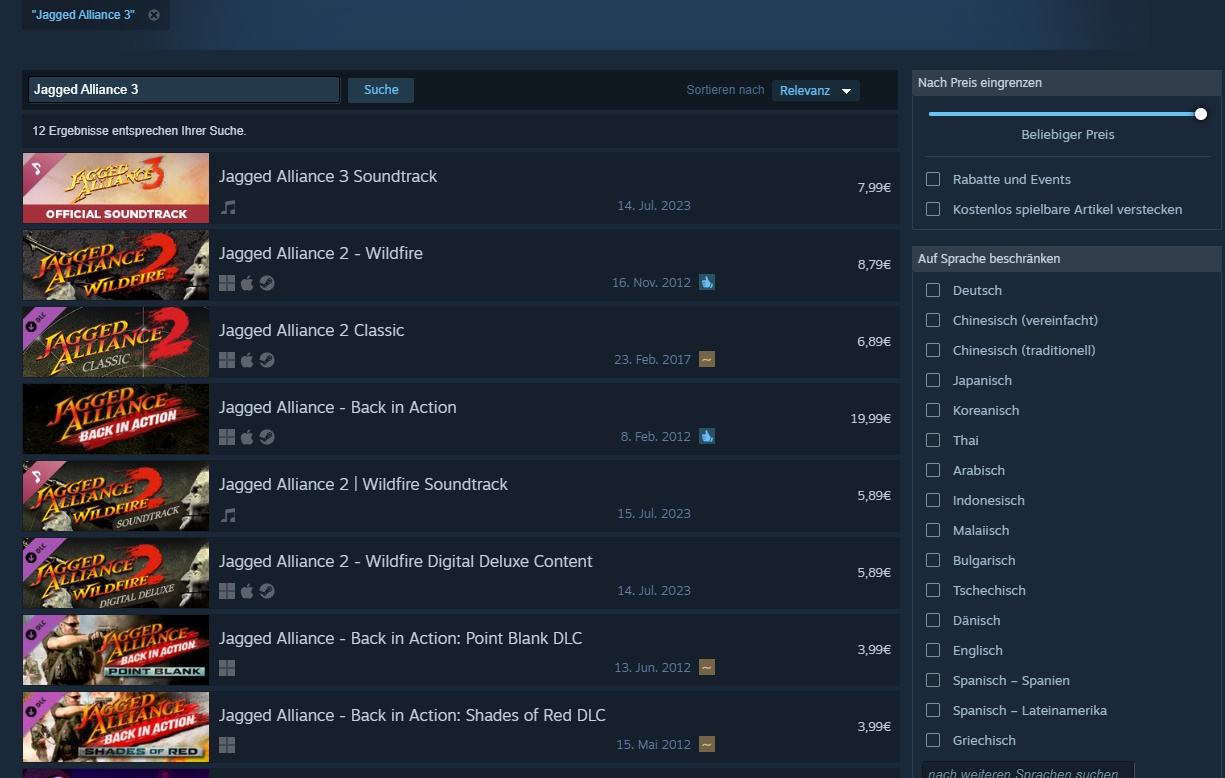
Task: Click the language search field "nach weiteren Sprachen suchen"
Action: [x=1028, y=772]
